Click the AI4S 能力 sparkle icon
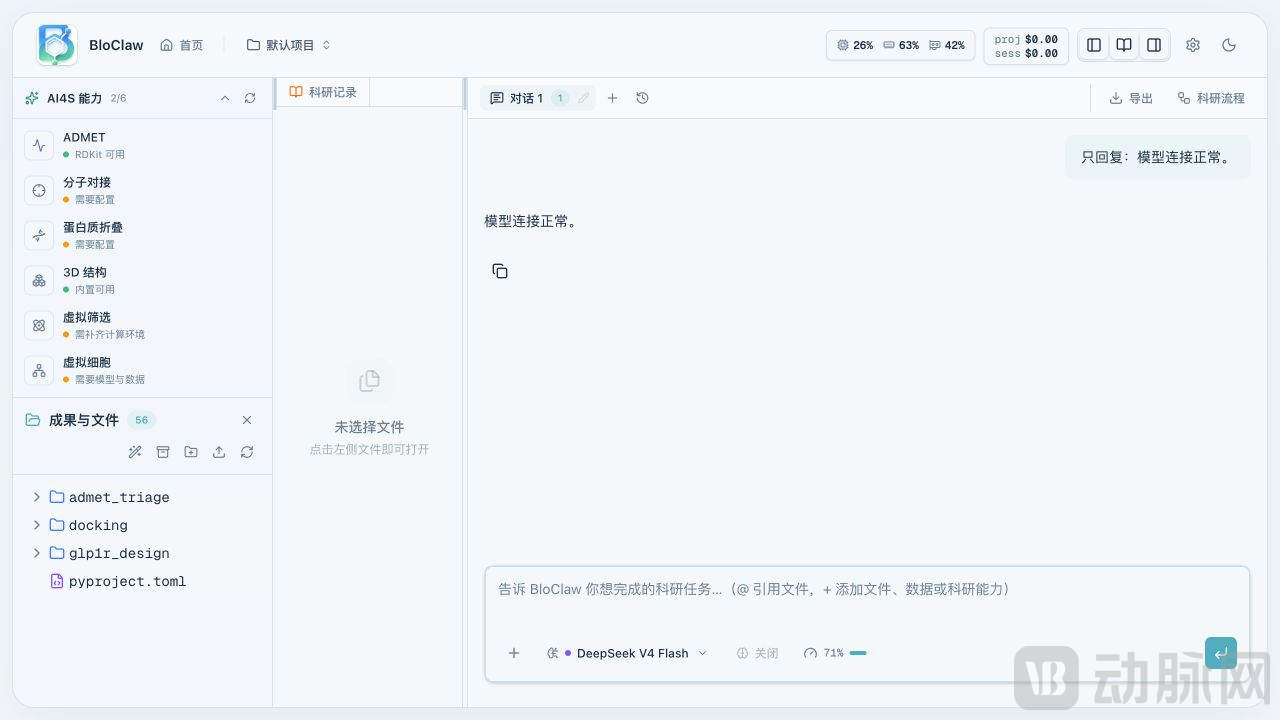 32,98
